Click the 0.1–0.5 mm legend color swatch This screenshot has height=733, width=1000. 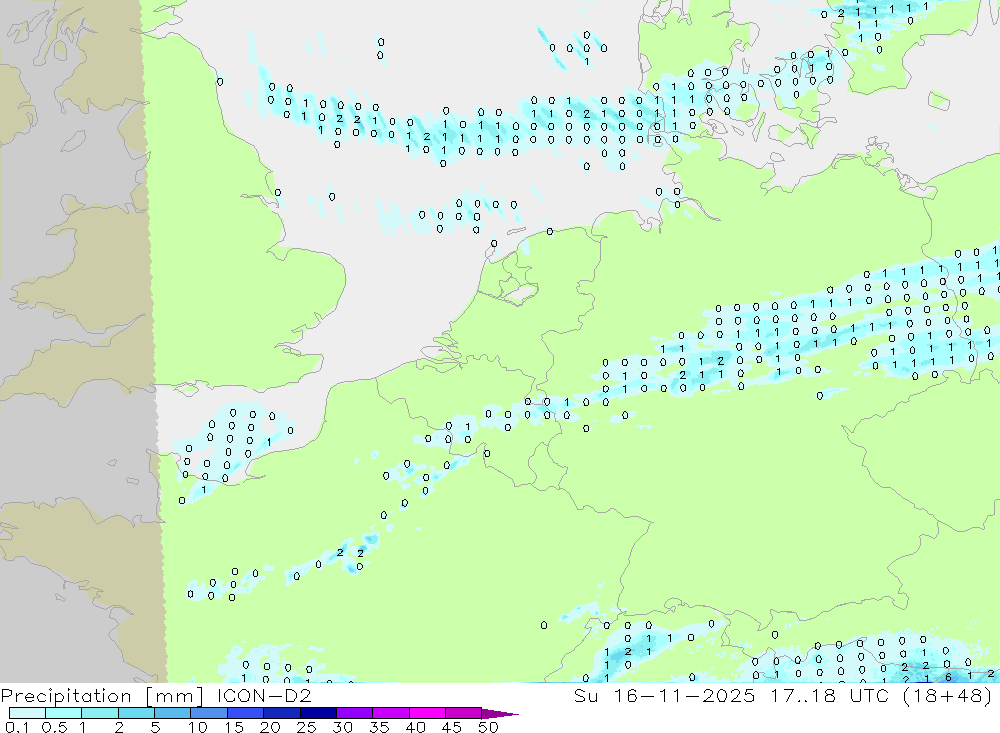[x=27, y=713]
